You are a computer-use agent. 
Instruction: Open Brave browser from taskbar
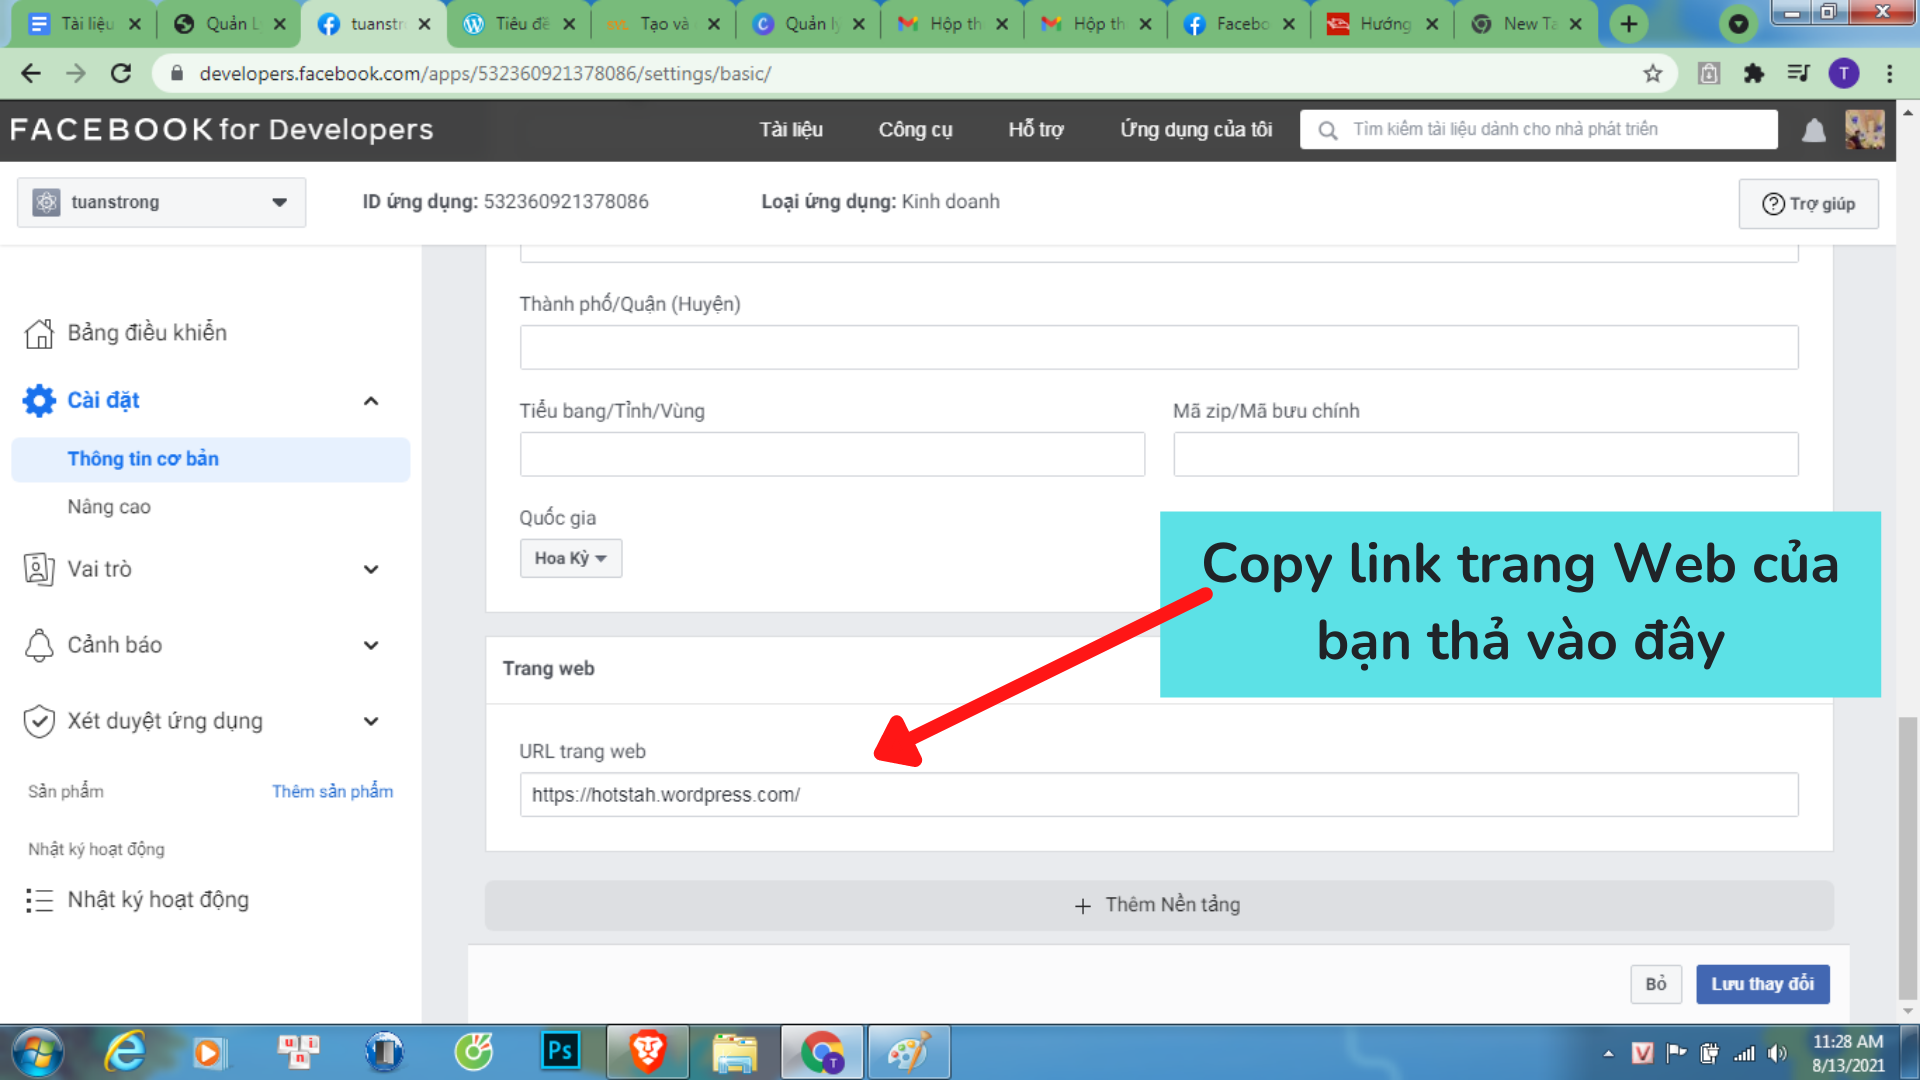[x=647, y=1052]
